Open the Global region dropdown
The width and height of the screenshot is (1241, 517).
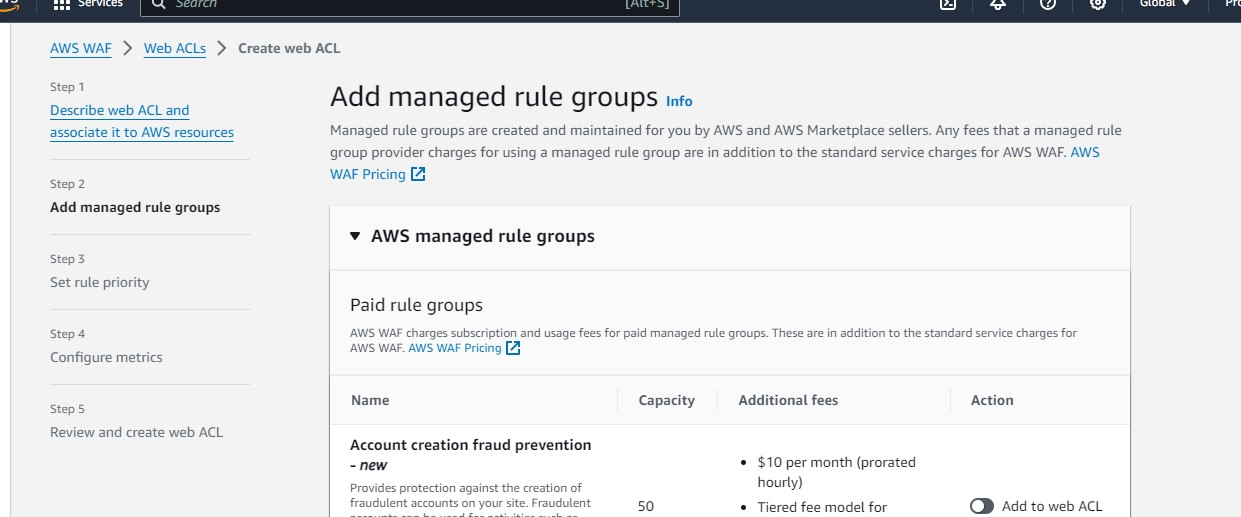point(1165,4)
